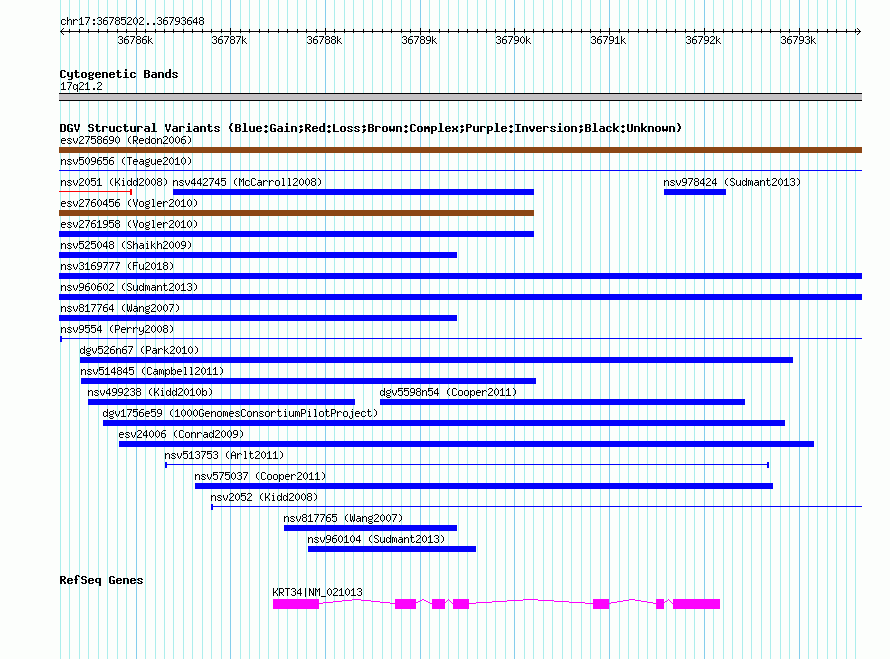Select the last magenta KRT34 exon
The width and height of the screenshot is (890, 659).
(x=696, y=604)
